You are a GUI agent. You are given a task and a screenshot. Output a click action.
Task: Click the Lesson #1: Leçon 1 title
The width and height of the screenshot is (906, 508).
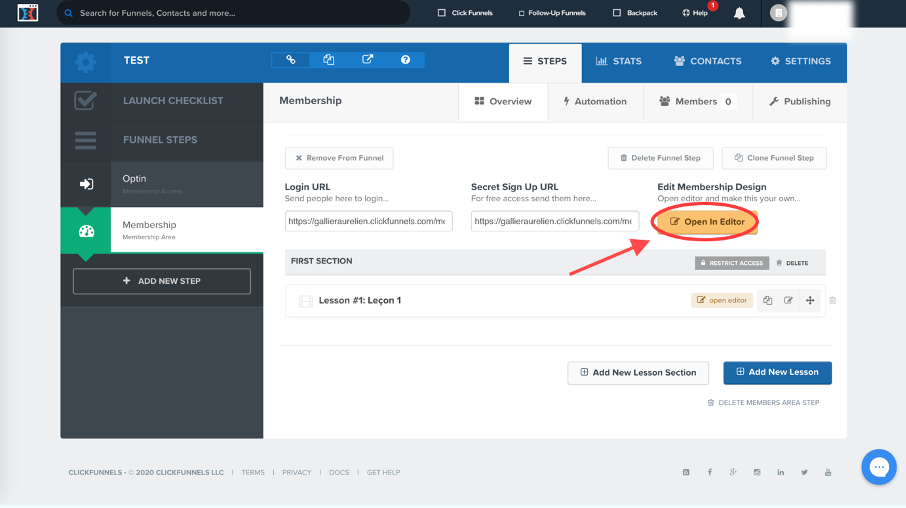point(359,301)
